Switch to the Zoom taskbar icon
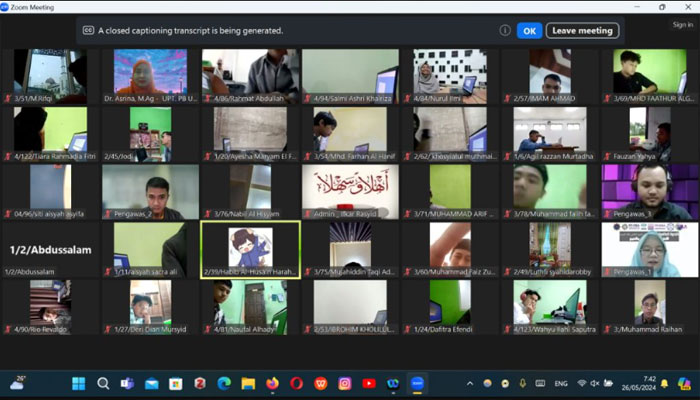 [x=418, y=383]
